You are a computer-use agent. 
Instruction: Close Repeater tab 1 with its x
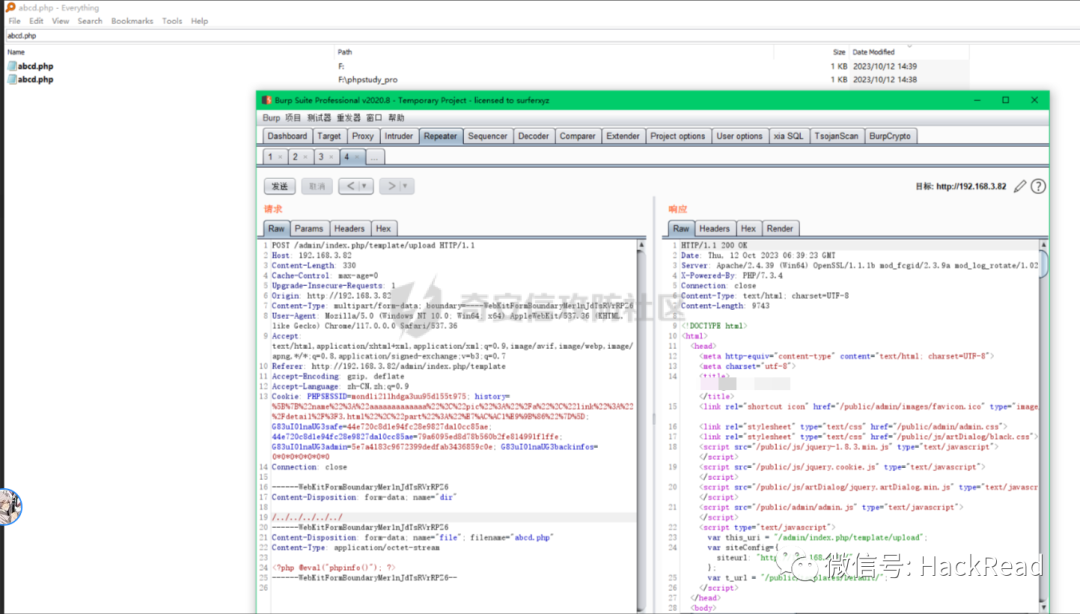(x=280, y=157)
